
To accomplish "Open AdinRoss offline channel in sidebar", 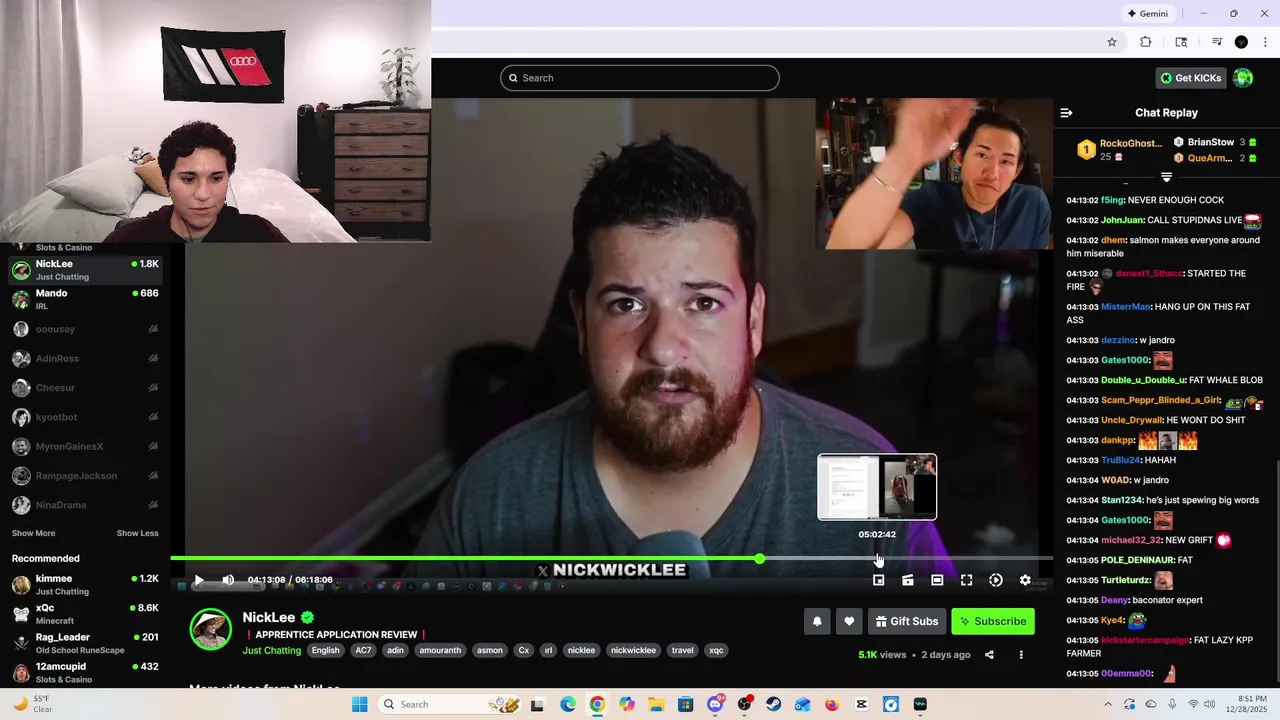I will coord(85,358).
